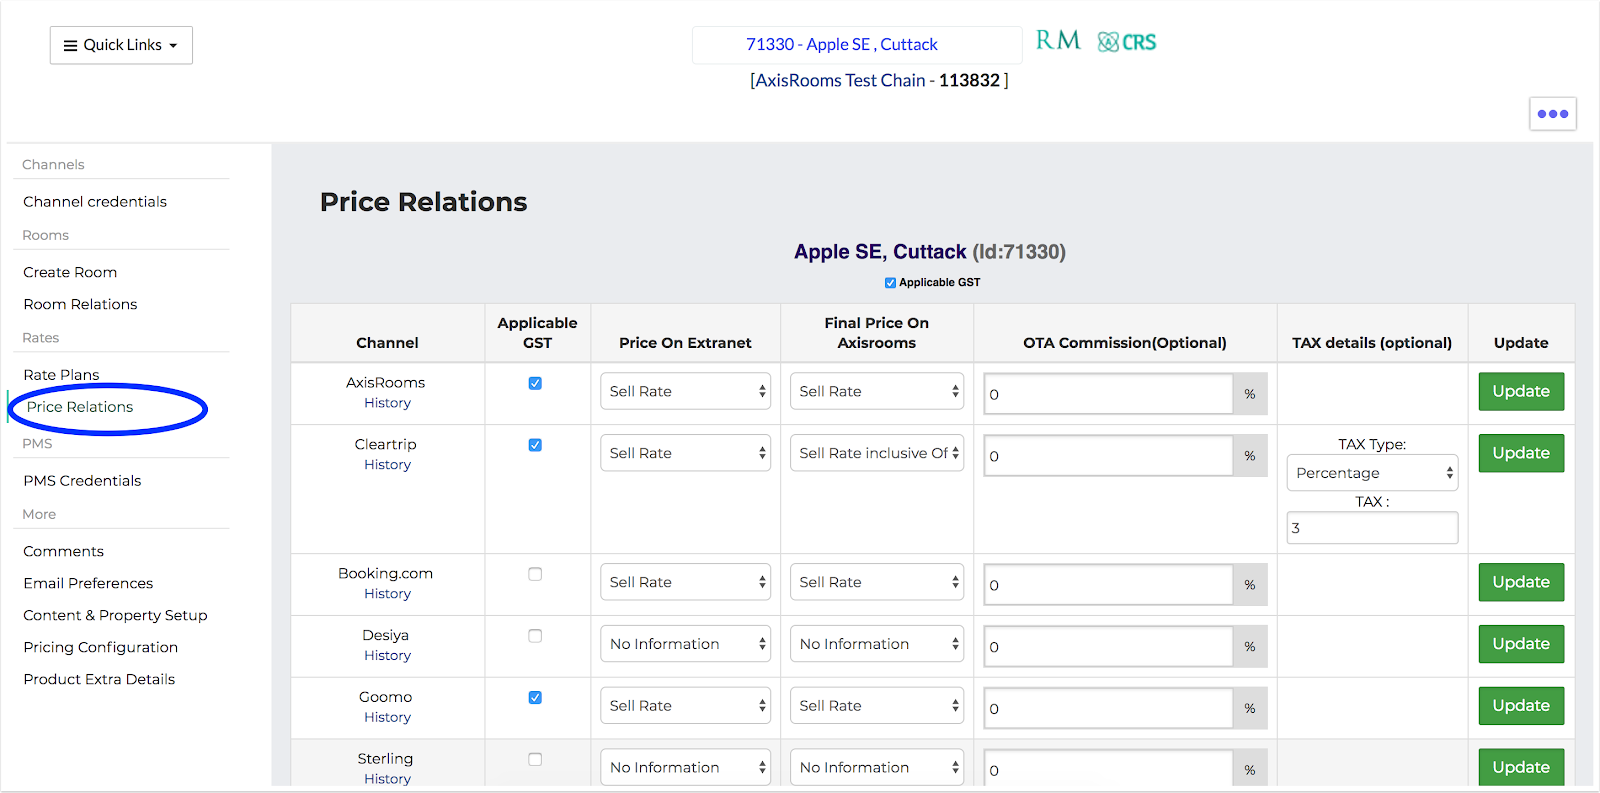Open the Quick Links hamburger menu
This screenshot has height=793, width=1600.
[121, 45]
